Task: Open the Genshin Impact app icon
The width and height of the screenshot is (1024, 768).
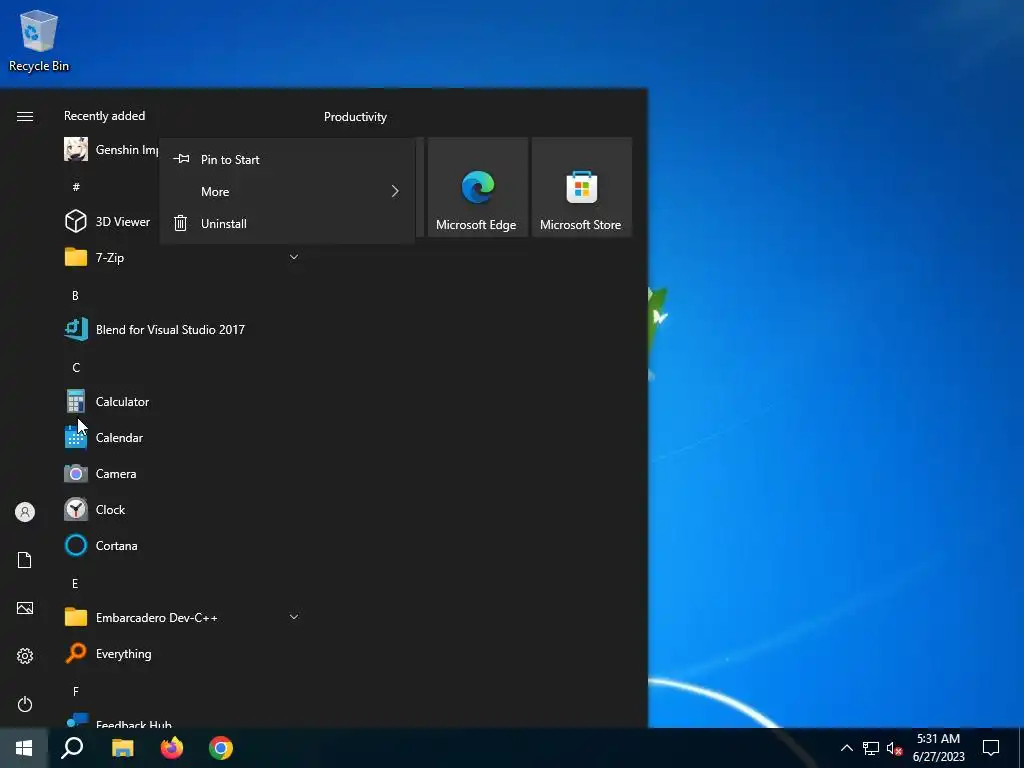Action: click(76, 150)
